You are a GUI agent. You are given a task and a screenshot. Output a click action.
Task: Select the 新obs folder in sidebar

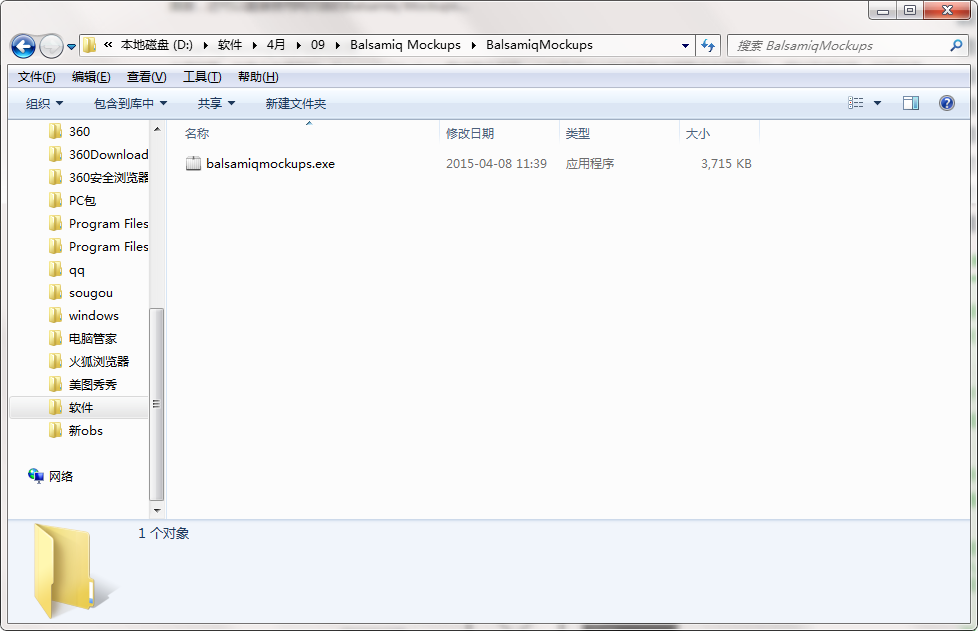click(x=85, y=431)
